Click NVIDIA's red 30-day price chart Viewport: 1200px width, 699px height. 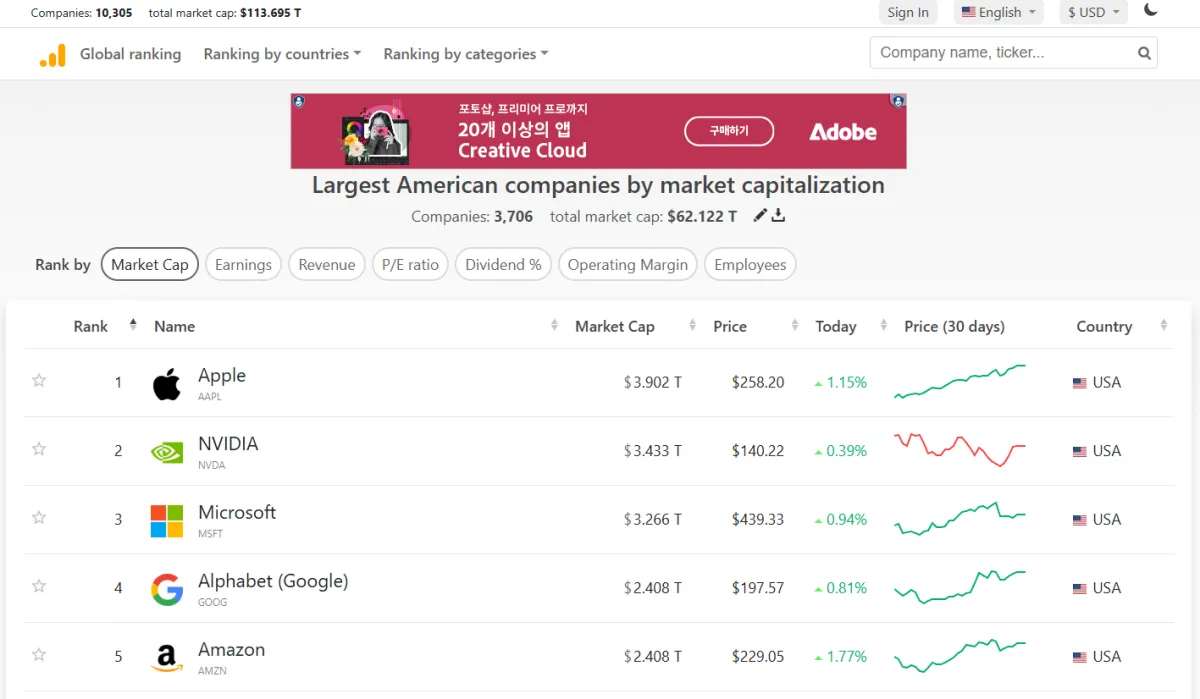960,450
